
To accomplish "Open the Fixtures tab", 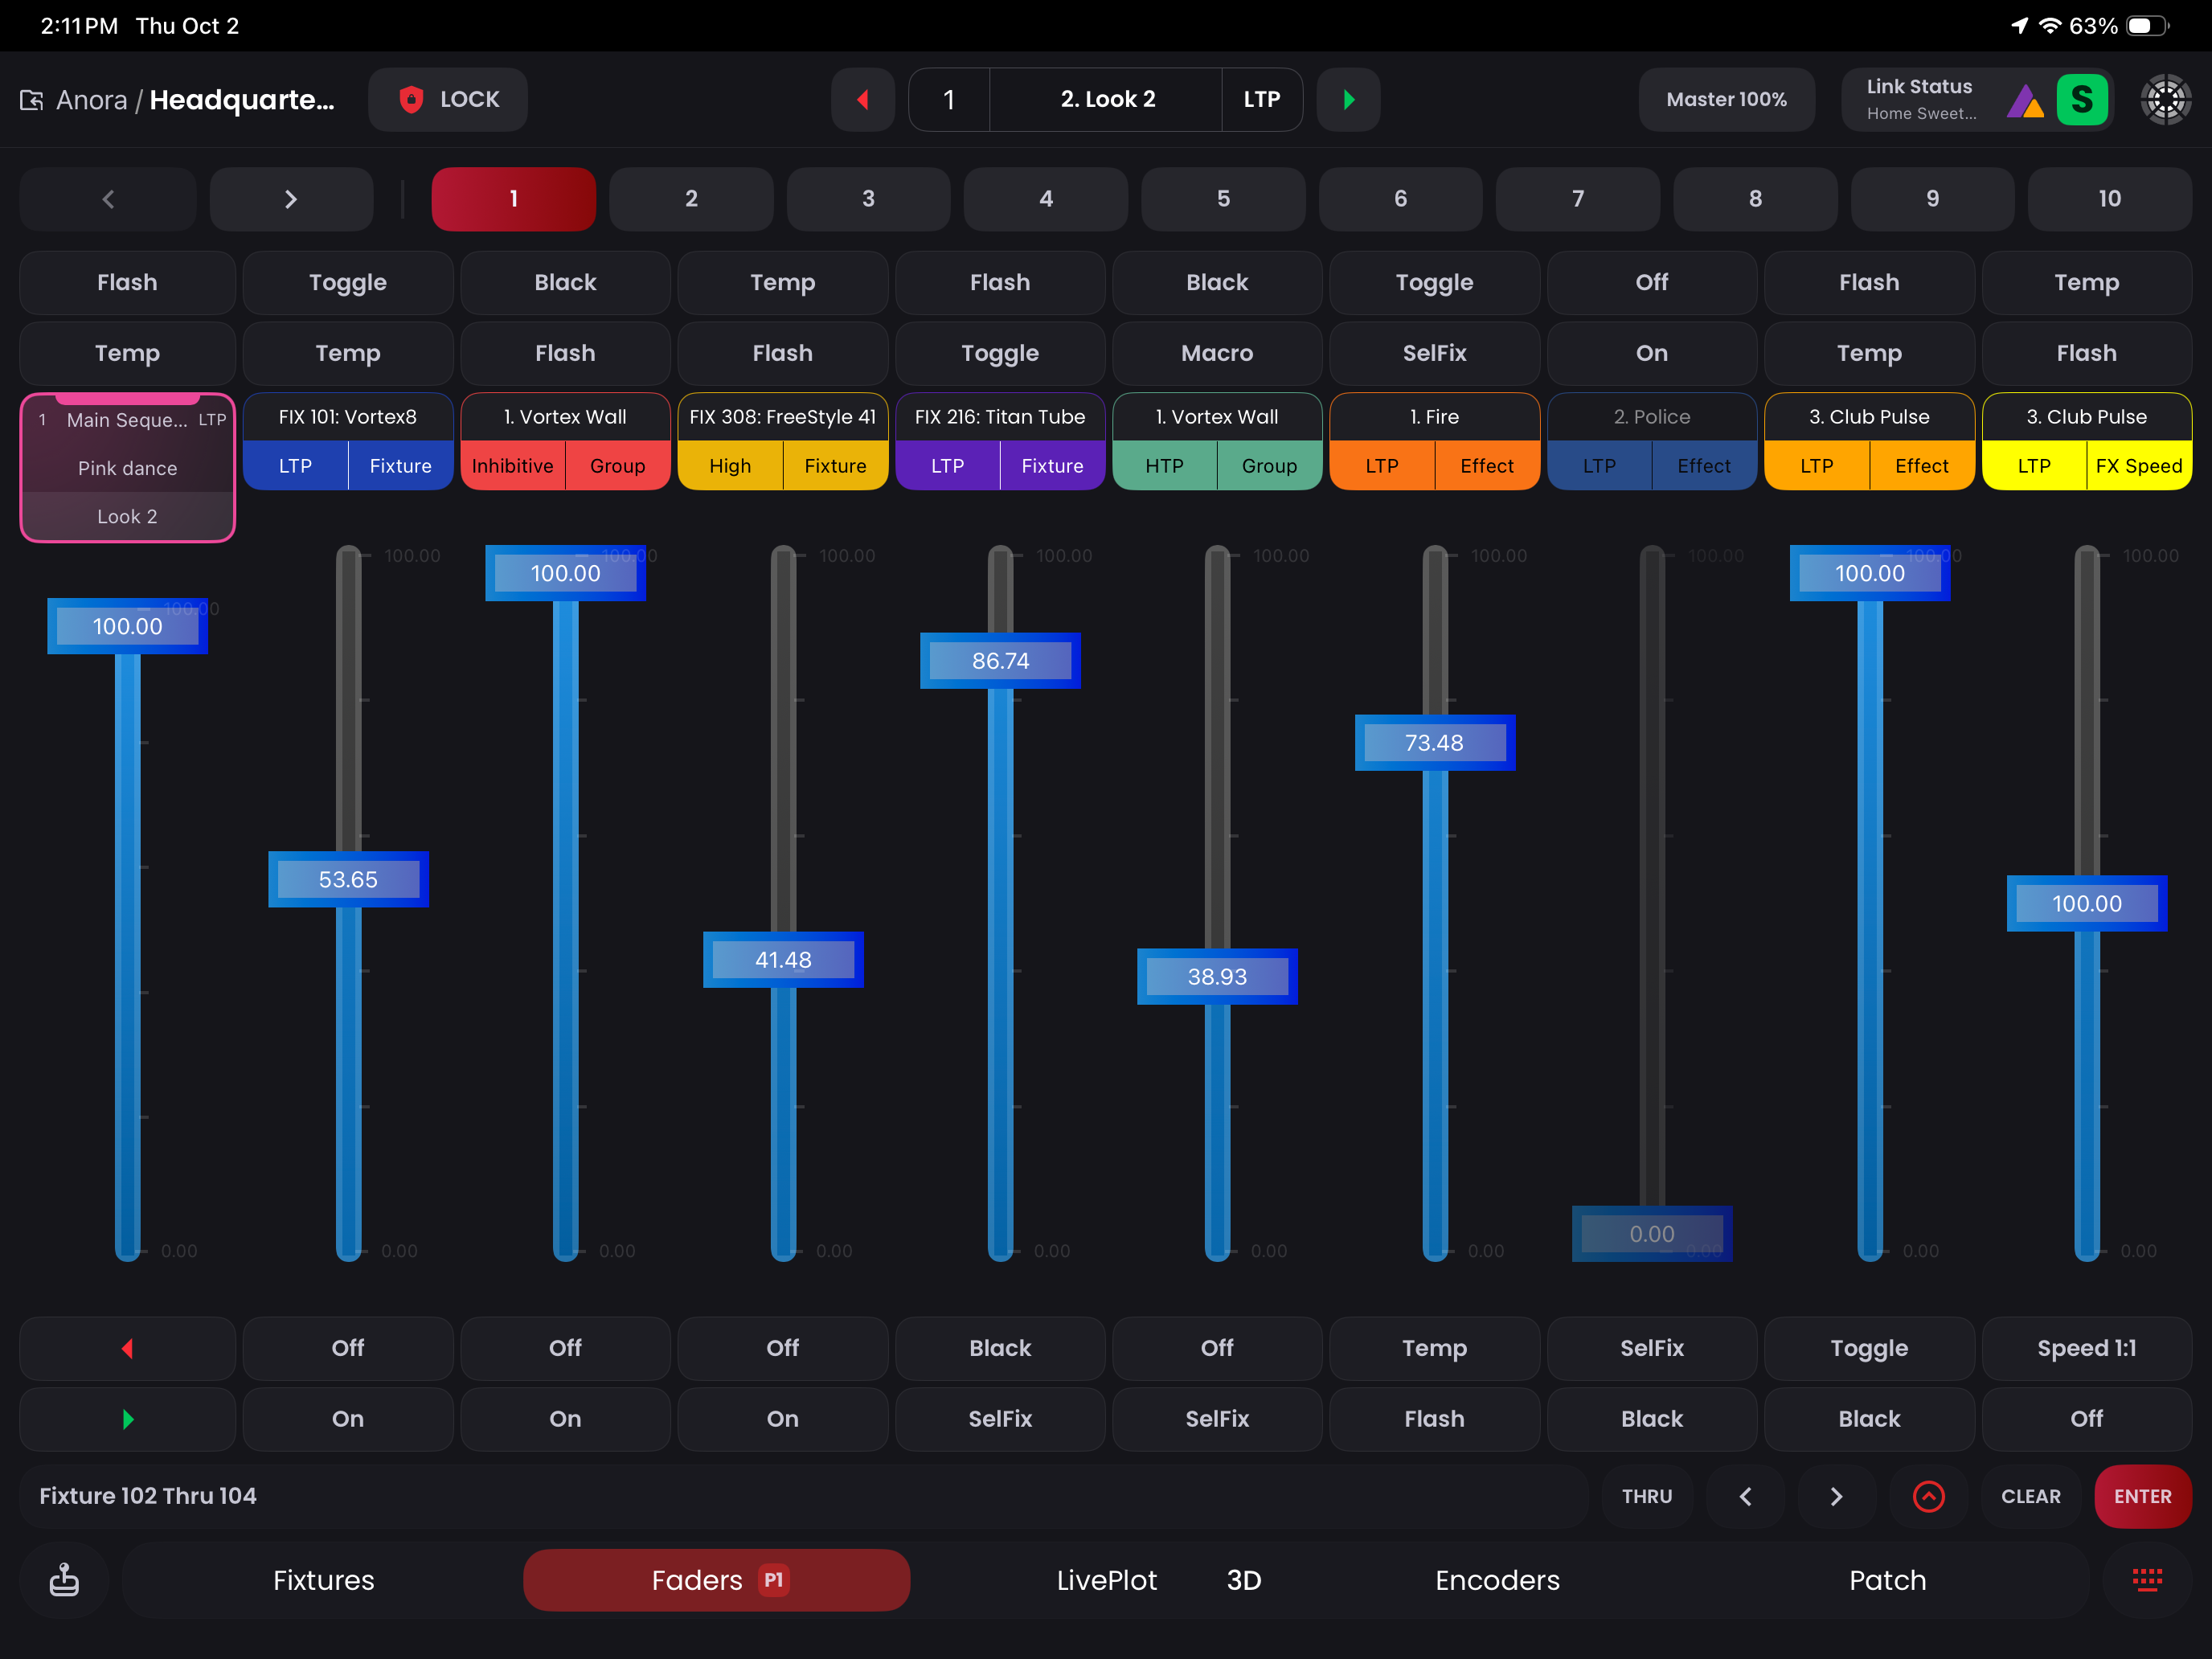I will (324, 1580).
